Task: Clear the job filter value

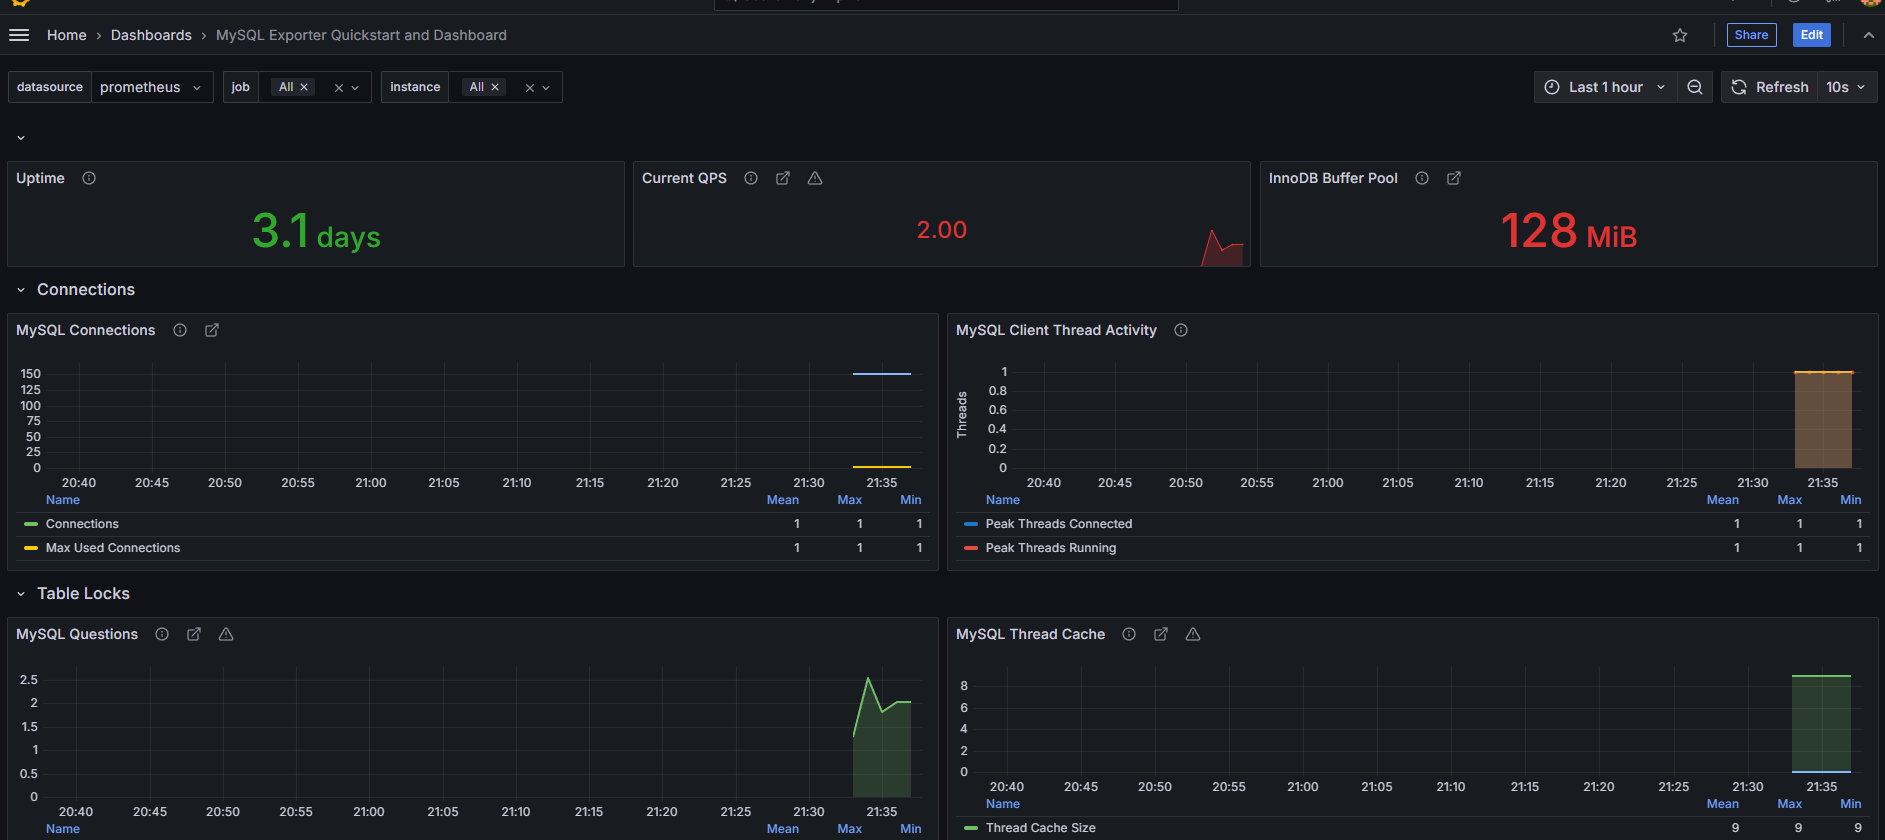Action: point(339,88)
